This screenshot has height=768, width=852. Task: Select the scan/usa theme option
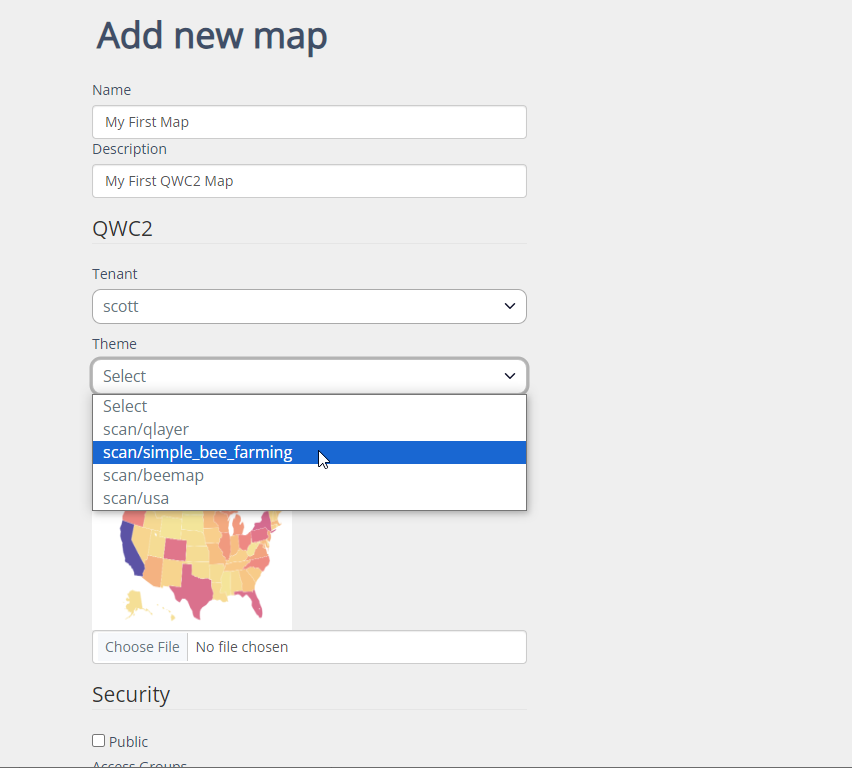(x=136, y=498)
